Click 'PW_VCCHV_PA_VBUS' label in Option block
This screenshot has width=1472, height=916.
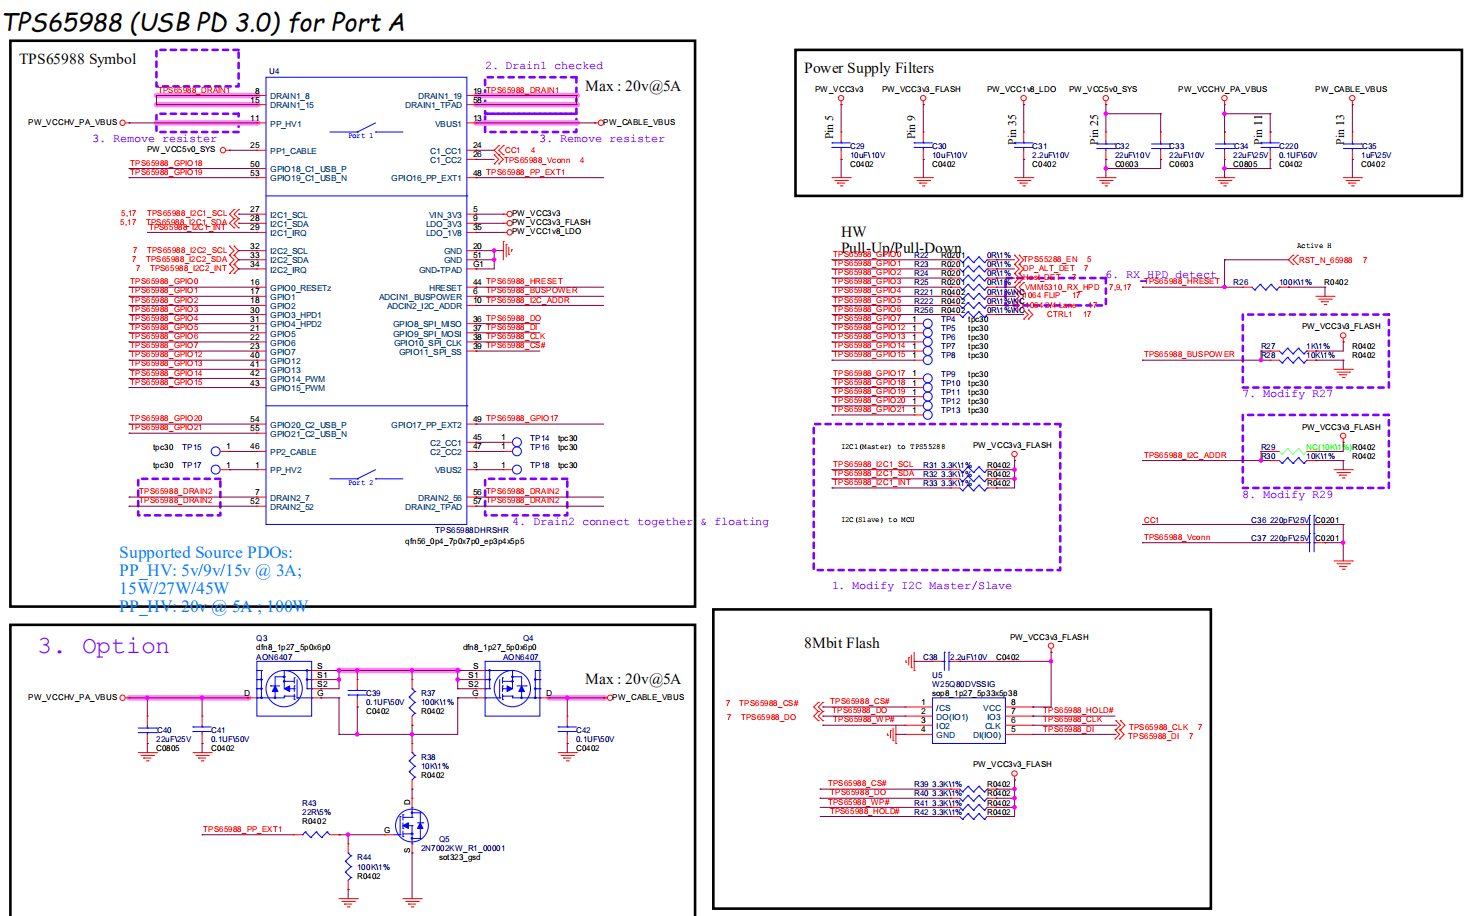tap(72, 697)
